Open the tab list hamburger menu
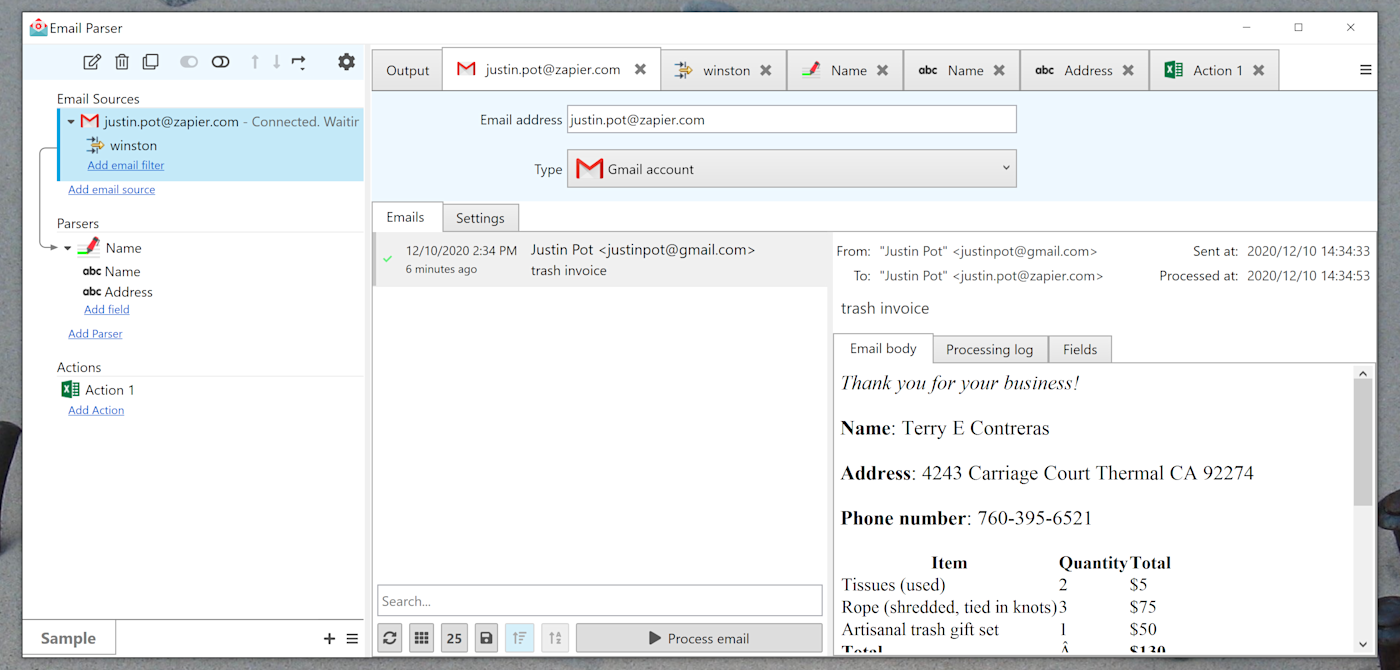 (x=1366, y=70)
